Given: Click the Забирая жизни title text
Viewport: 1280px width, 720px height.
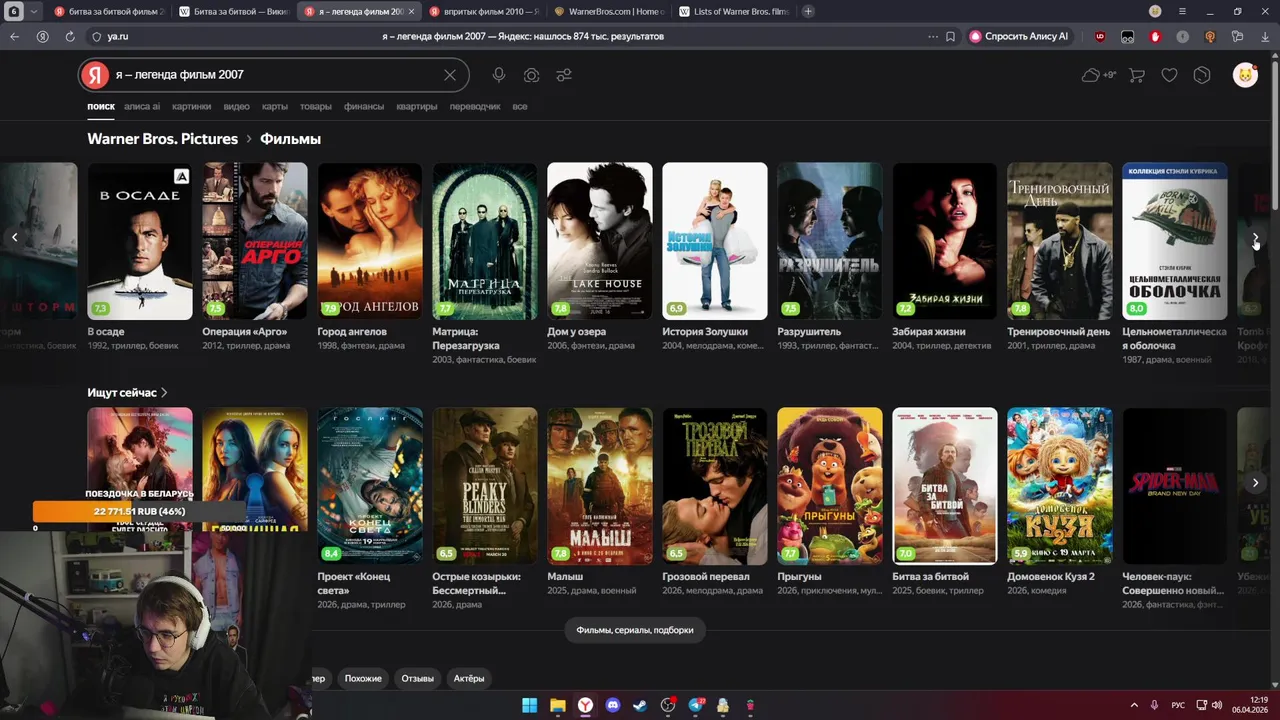Looking at the screenshot, I should click(x=929, y=332).
